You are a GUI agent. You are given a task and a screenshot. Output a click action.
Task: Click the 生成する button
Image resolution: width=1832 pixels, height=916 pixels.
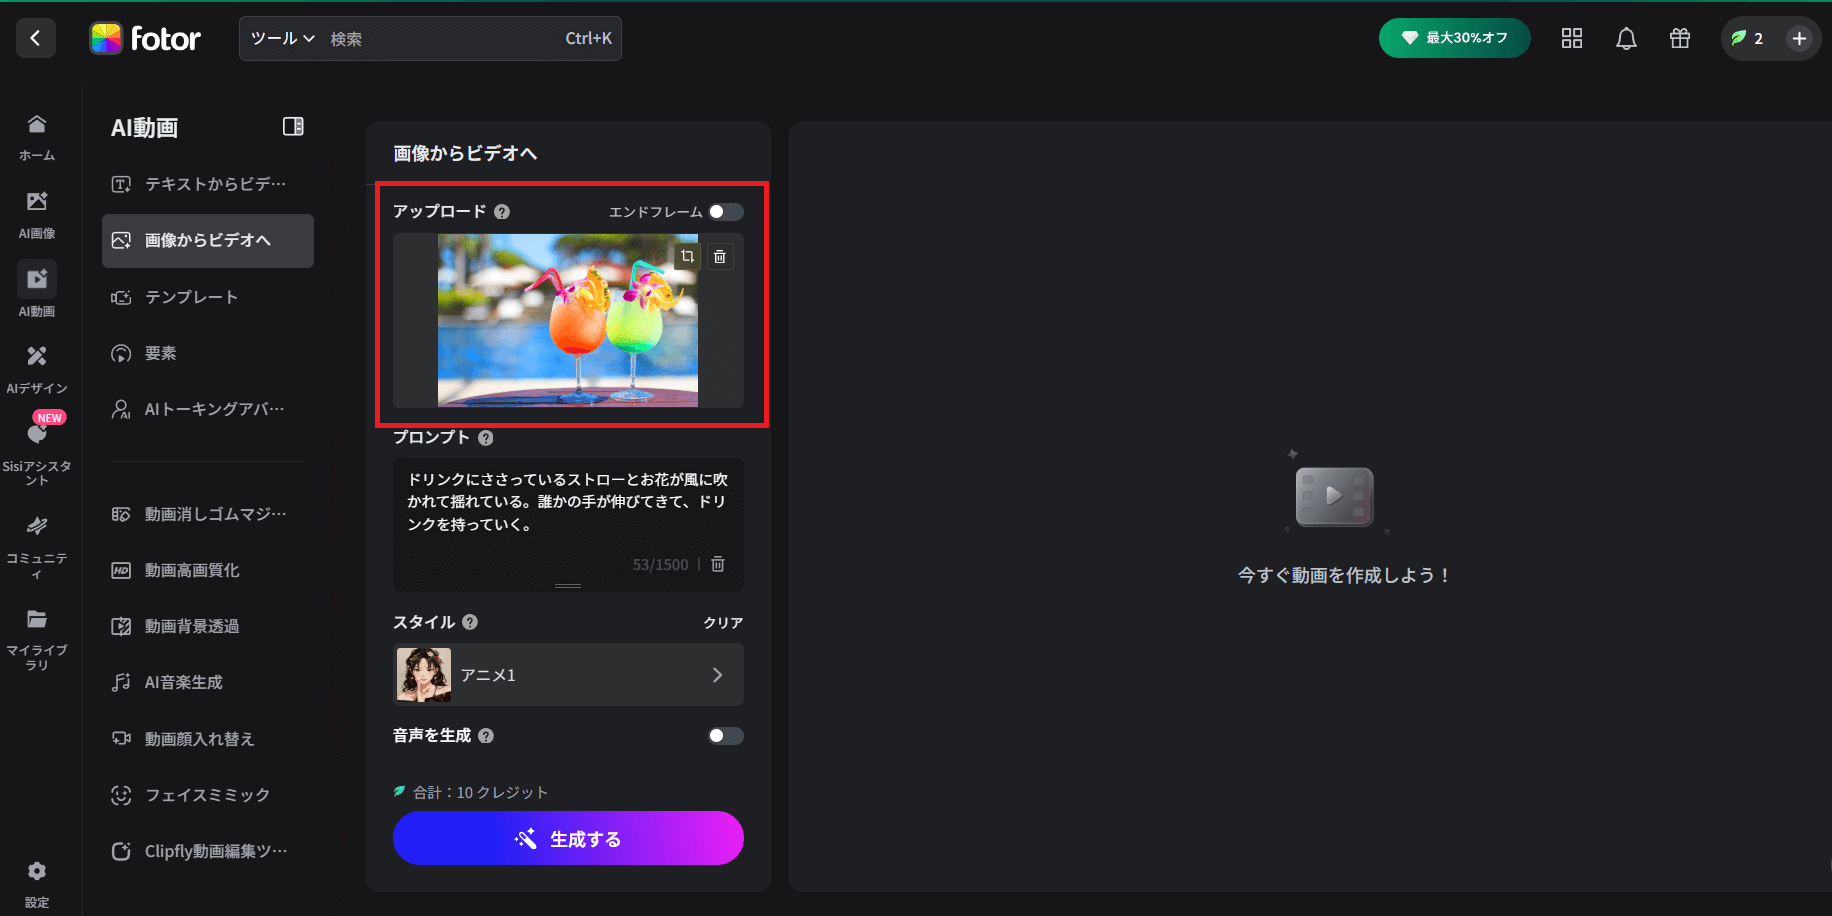(x=568, y=838)
